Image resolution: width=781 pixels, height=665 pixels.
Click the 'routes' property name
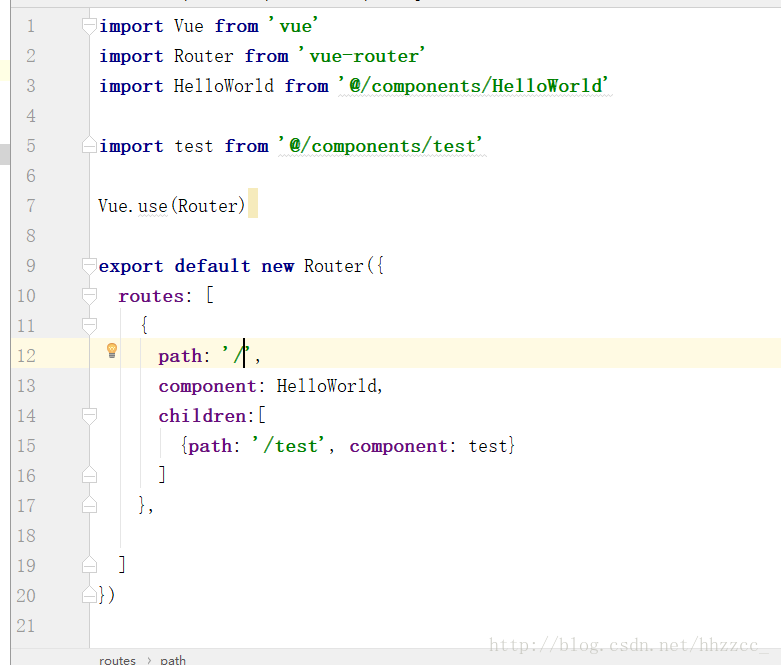click(x=151, y=296)
